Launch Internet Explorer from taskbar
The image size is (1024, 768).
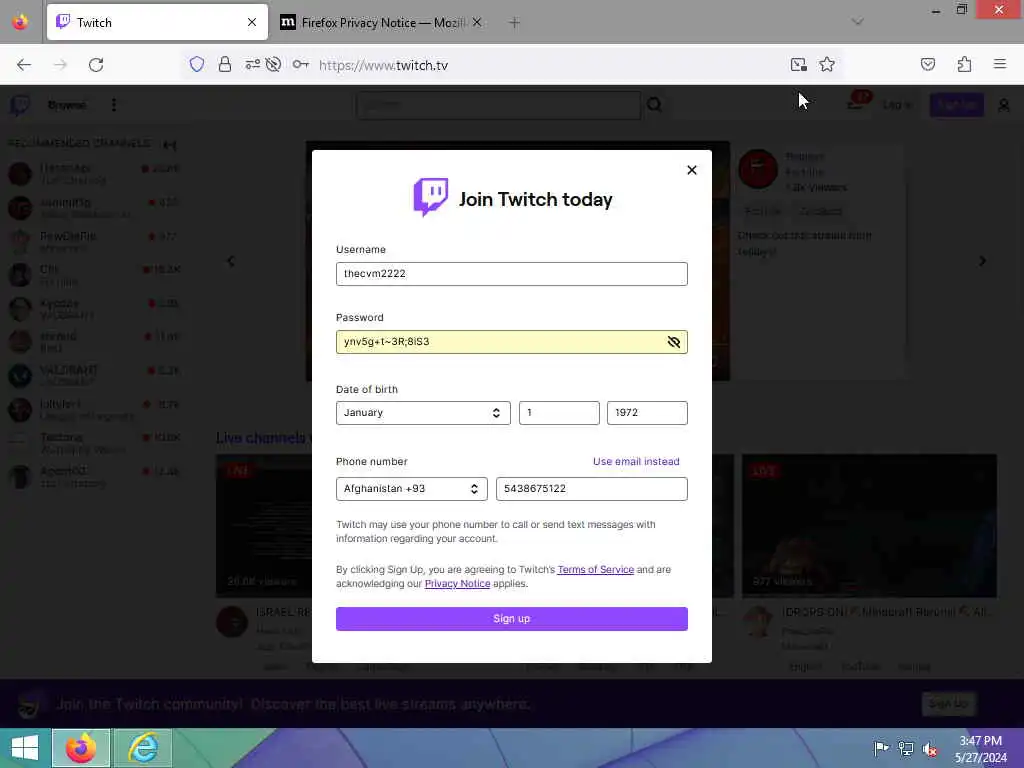click(143, 748)
